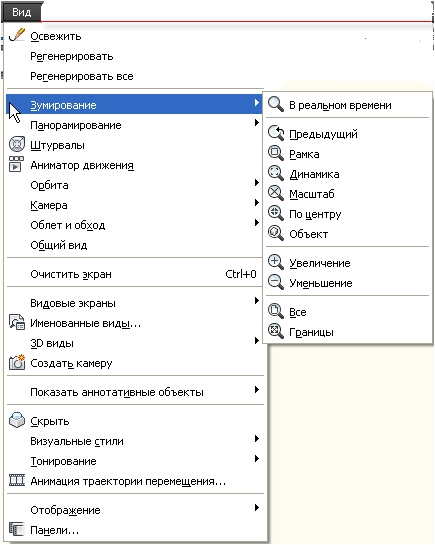Click the Уменьшение zoom out icon
This screenshot has width=435, height=545.
[276, 282]
